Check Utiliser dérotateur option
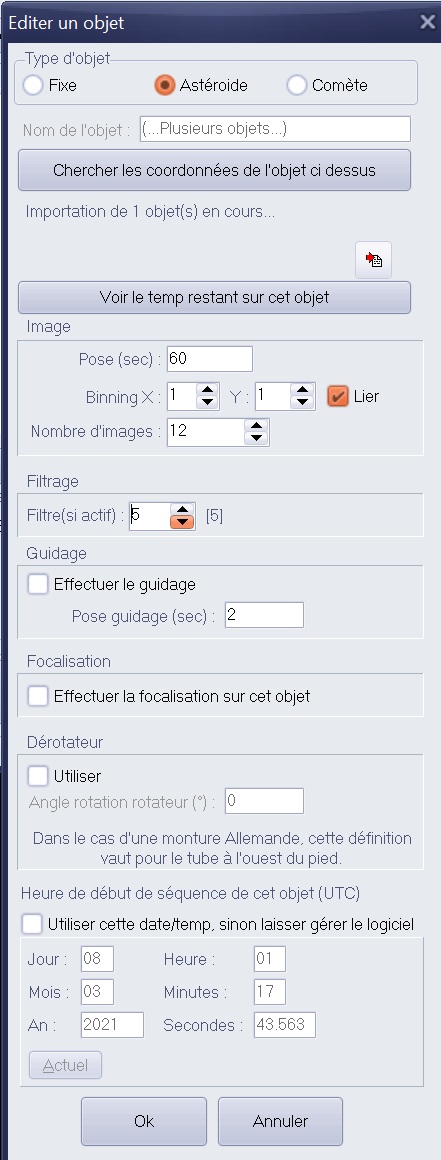The width and height of the screenshot is (441, 1160). click(x=38, y=776)
